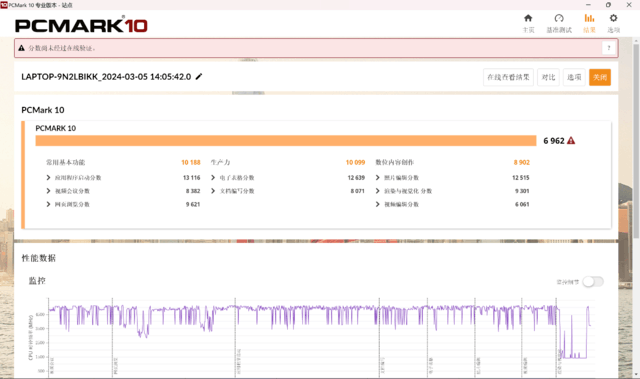This screenshot has height=379, width=640.
Task: Click the question mark help icon in warning banner
Action: 609,48
